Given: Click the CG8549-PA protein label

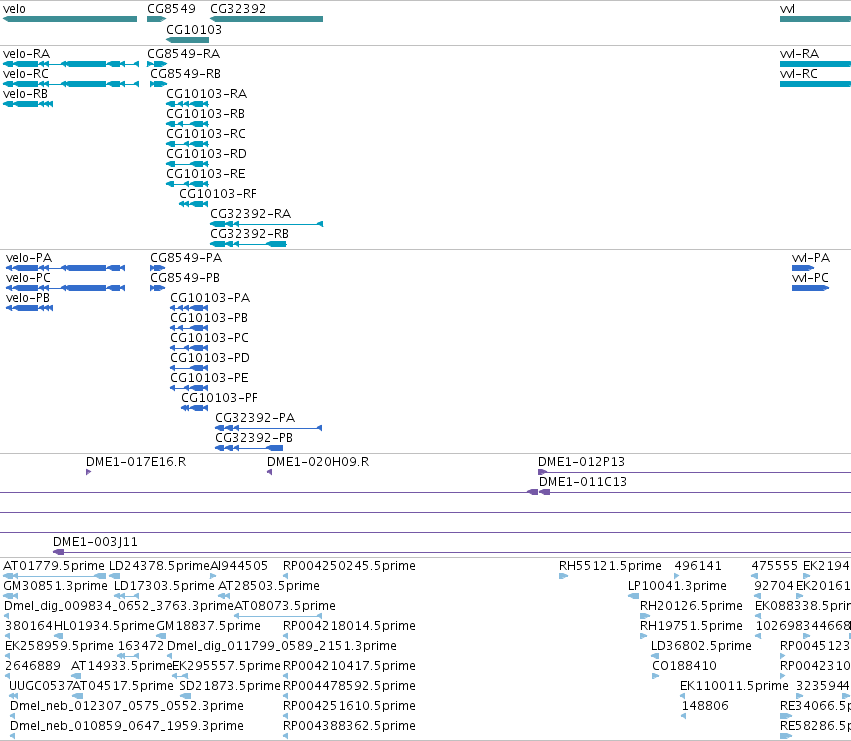Looking at the screenshot, I should [x=186, y=258].
